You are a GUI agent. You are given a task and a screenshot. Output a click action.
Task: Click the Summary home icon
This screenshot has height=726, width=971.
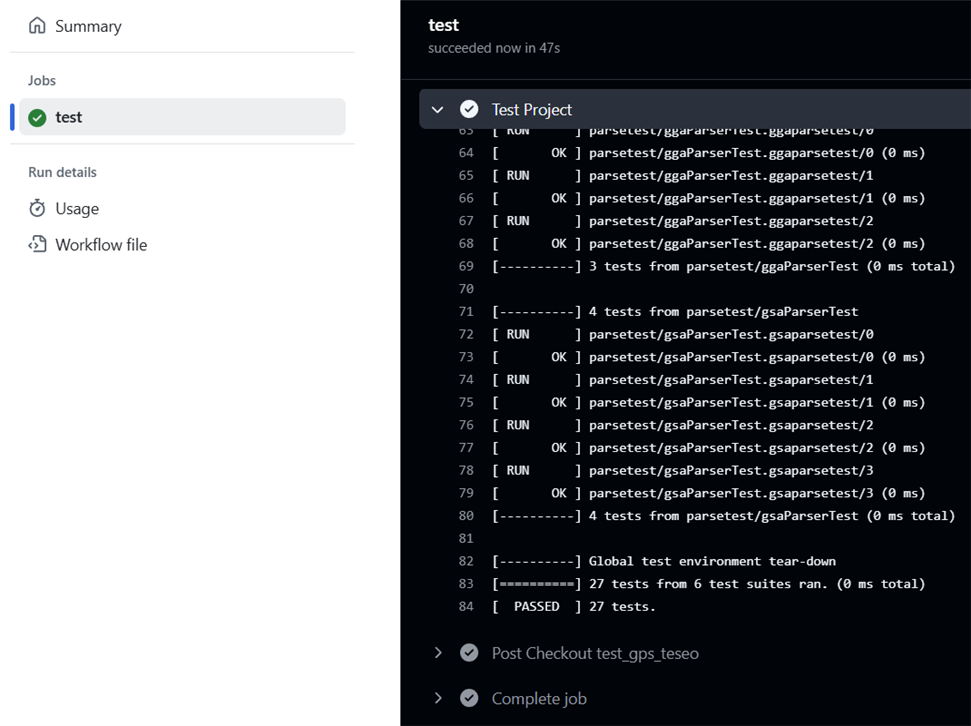pos(37,26)
